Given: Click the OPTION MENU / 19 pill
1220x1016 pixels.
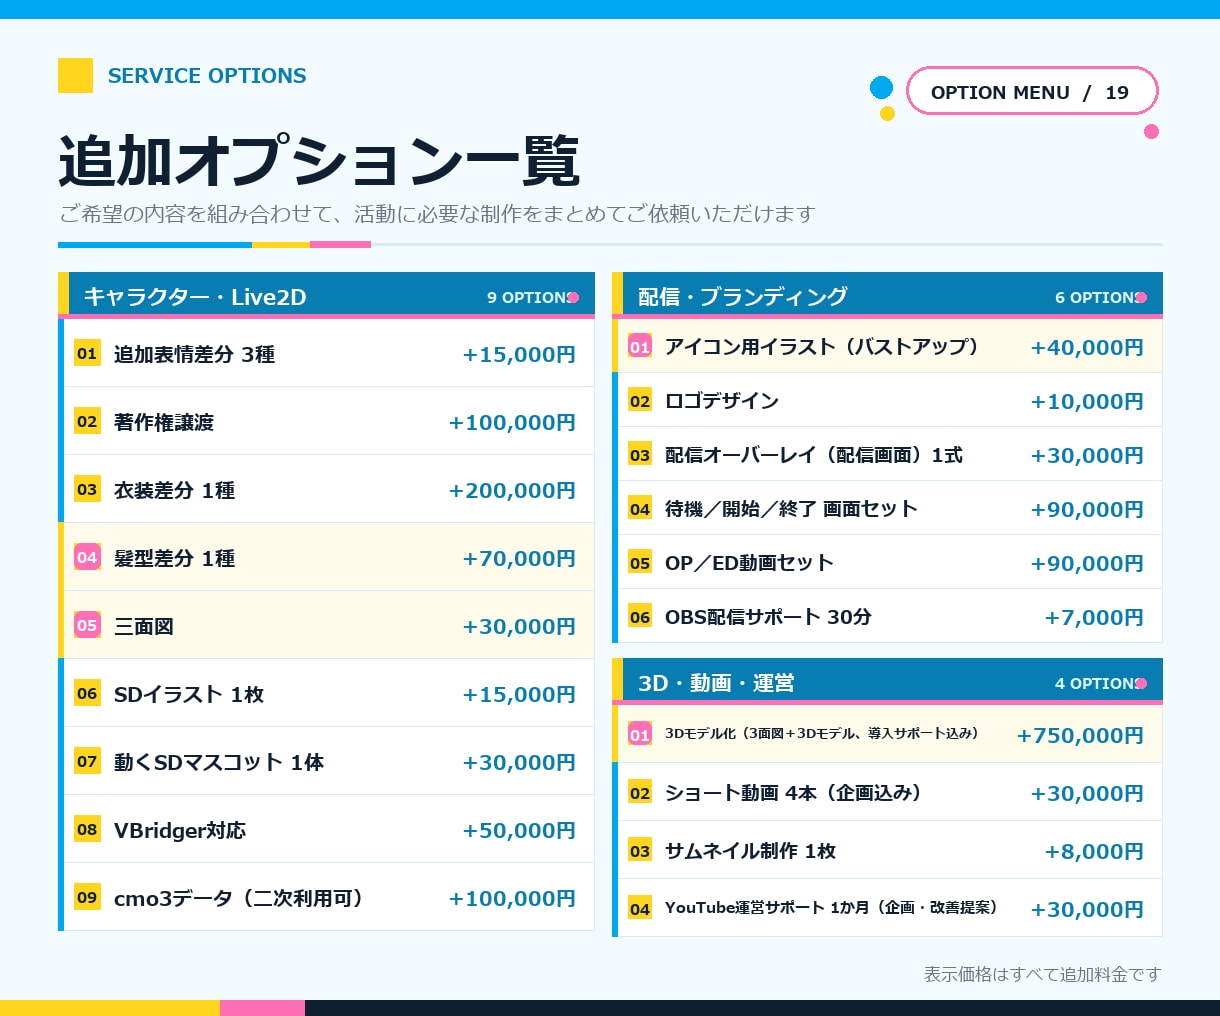Looking at the screenshot, I should click(x=1032, y=92).
